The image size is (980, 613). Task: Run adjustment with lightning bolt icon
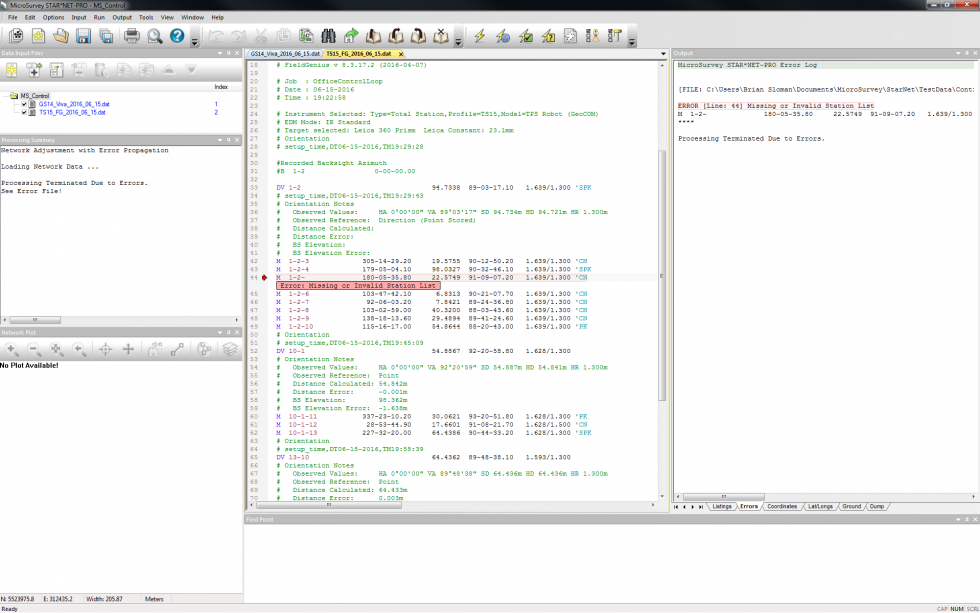pos(479,37)
